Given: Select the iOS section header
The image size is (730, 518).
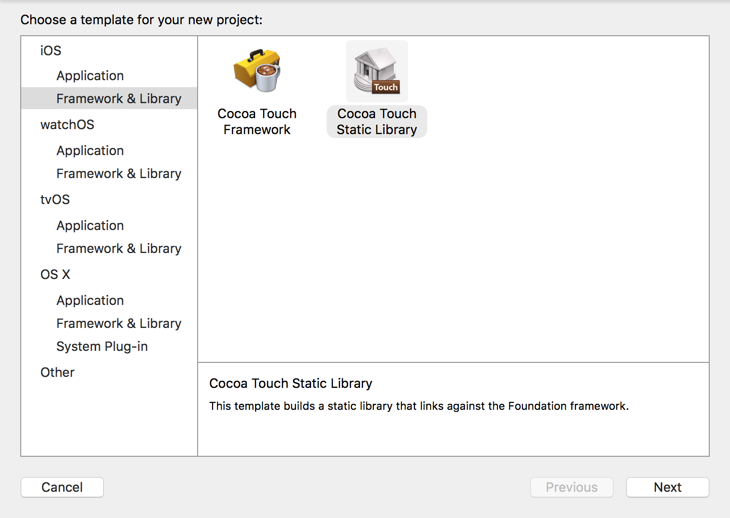Looking at the screenshot, I should point(50,50).
